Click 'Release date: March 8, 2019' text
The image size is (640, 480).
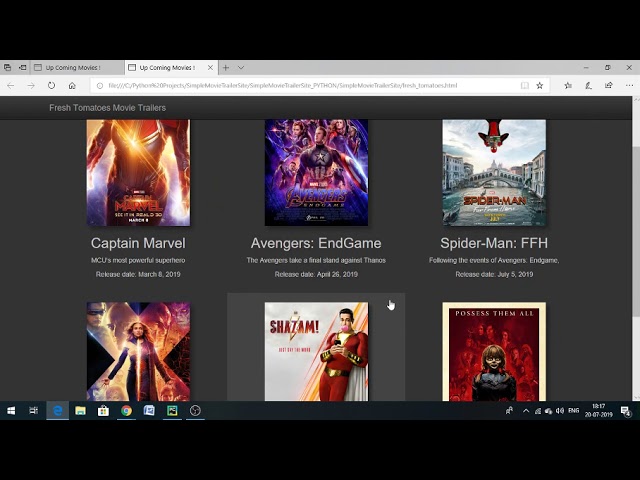(138, 274)
